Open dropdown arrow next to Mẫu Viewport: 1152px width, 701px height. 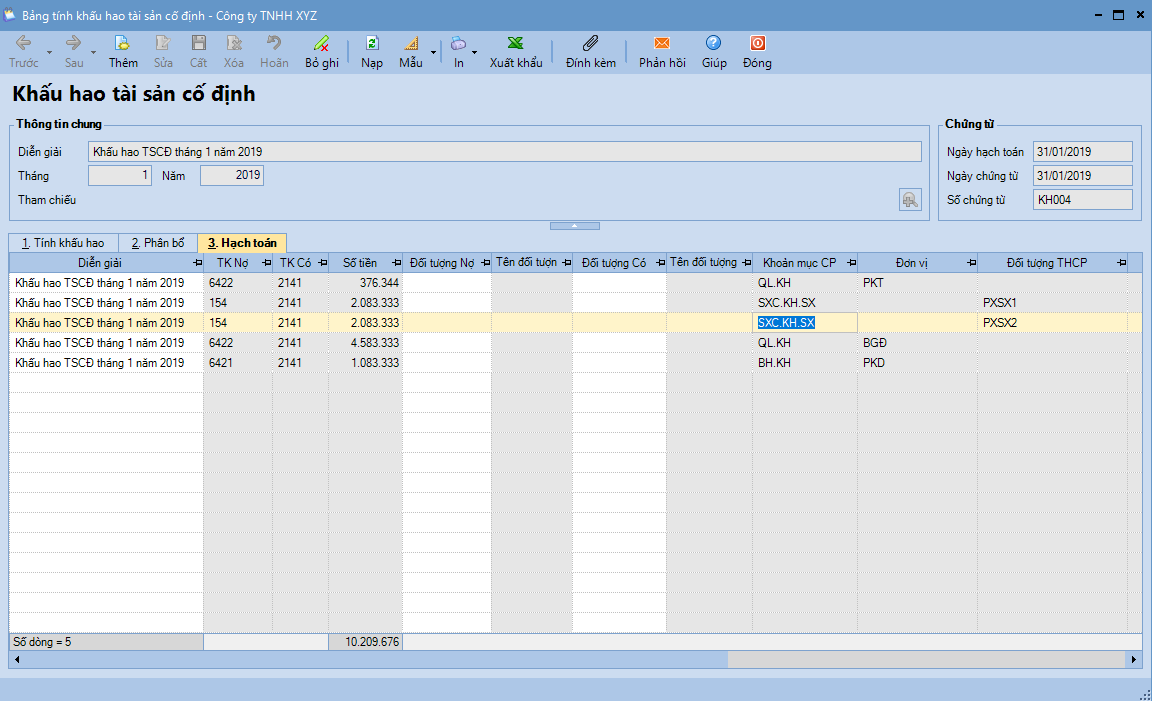click(x=433, y=52)
